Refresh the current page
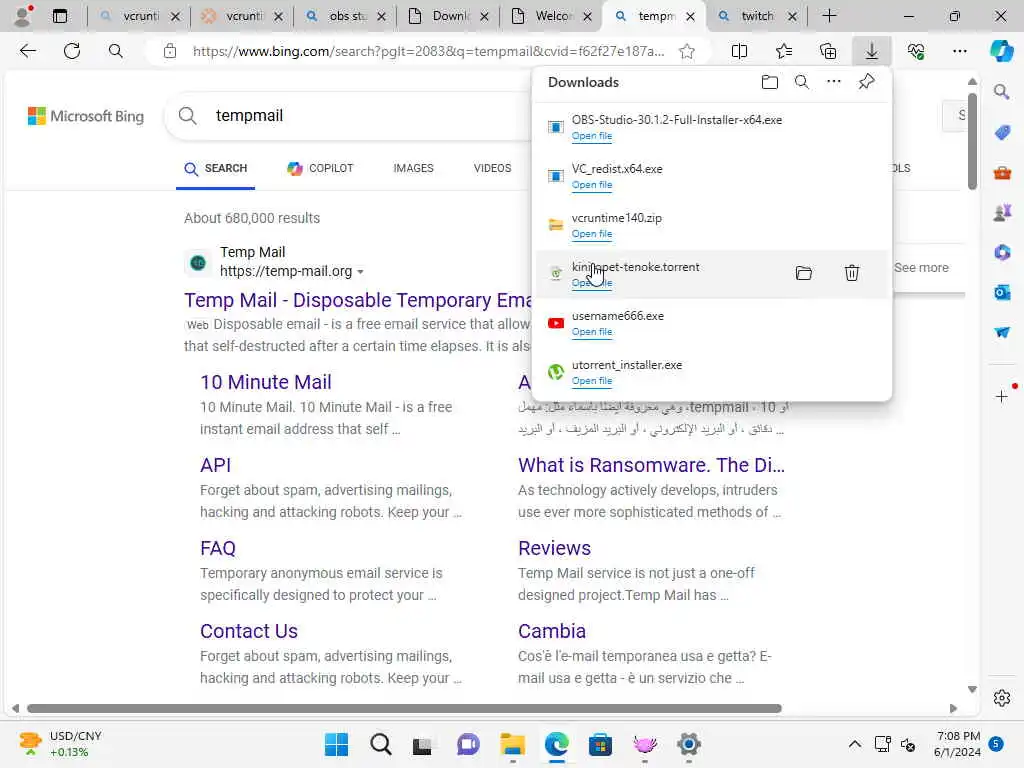The height and width of the screenshot is (768, 1024). click(72, 51)
